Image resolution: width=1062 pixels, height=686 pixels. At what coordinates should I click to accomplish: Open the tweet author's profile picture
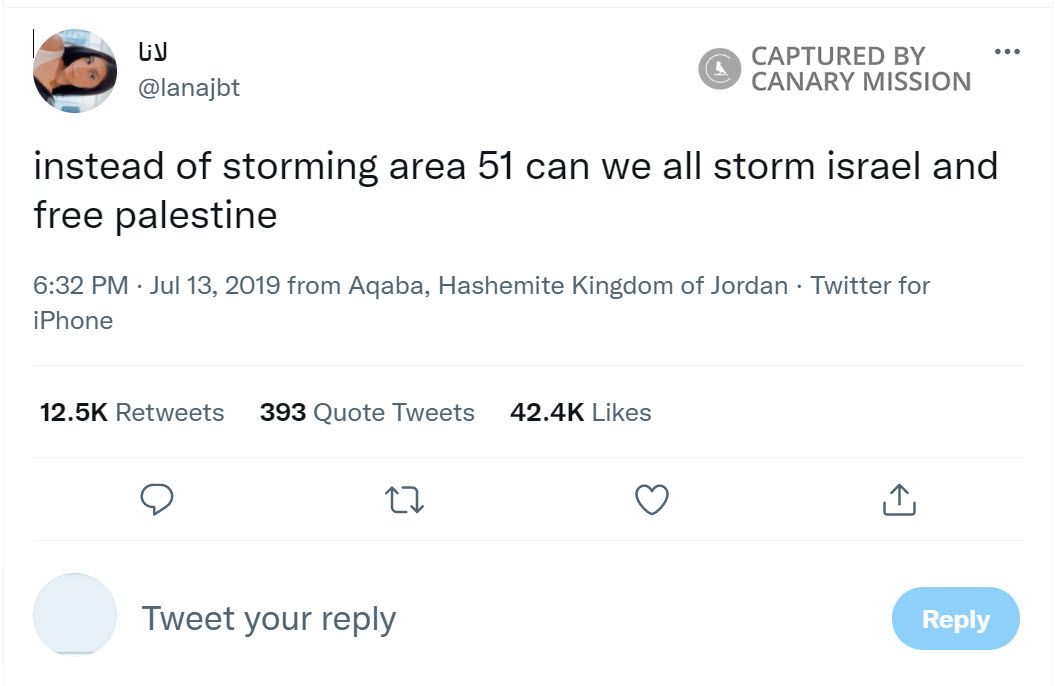(75, 70)
